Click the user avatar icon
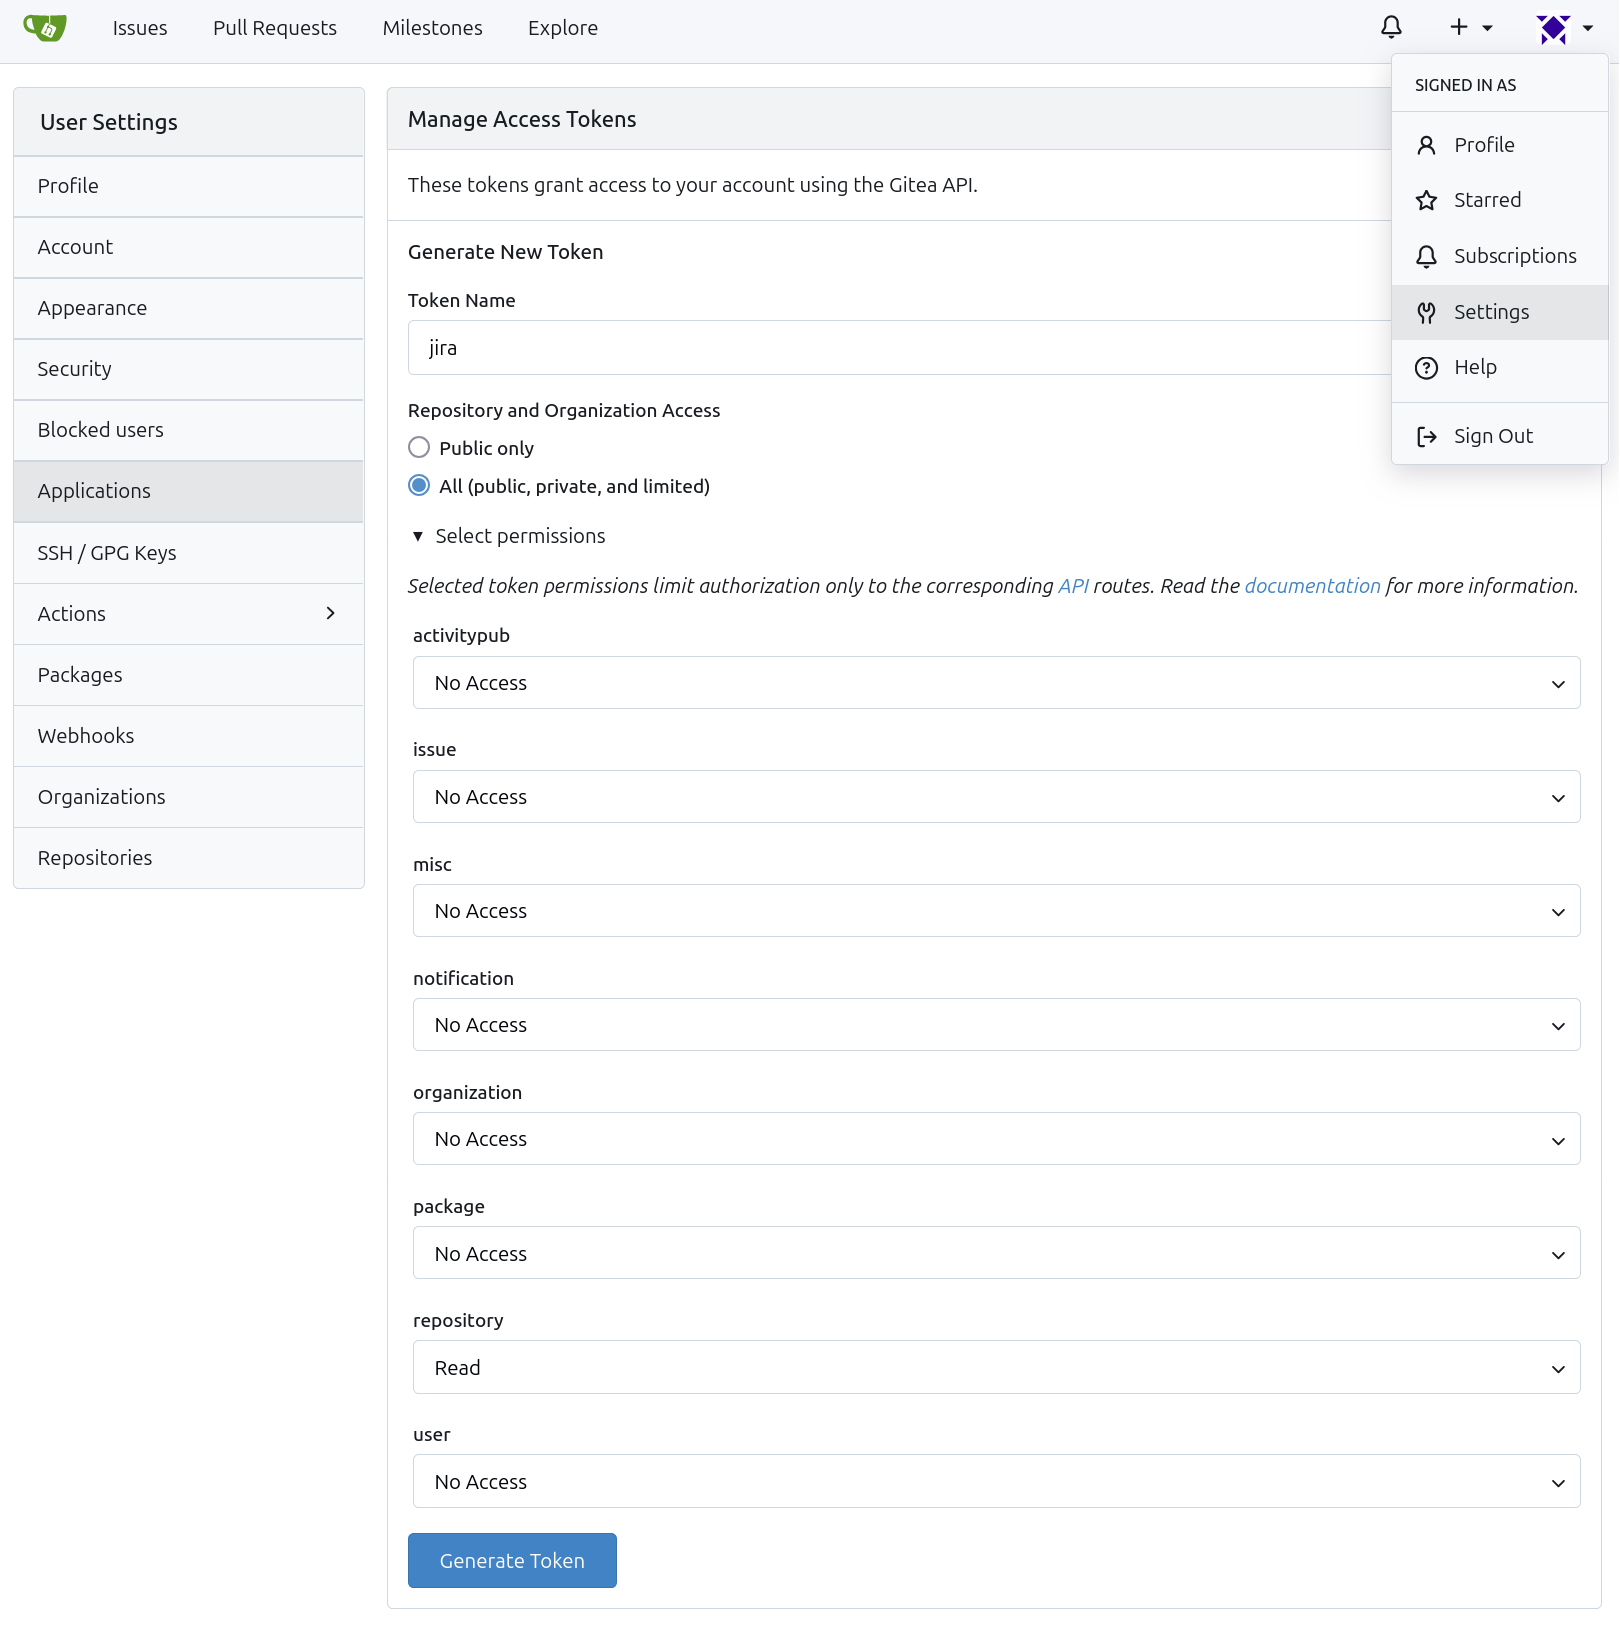1620x1625 pixels. 1553,28
